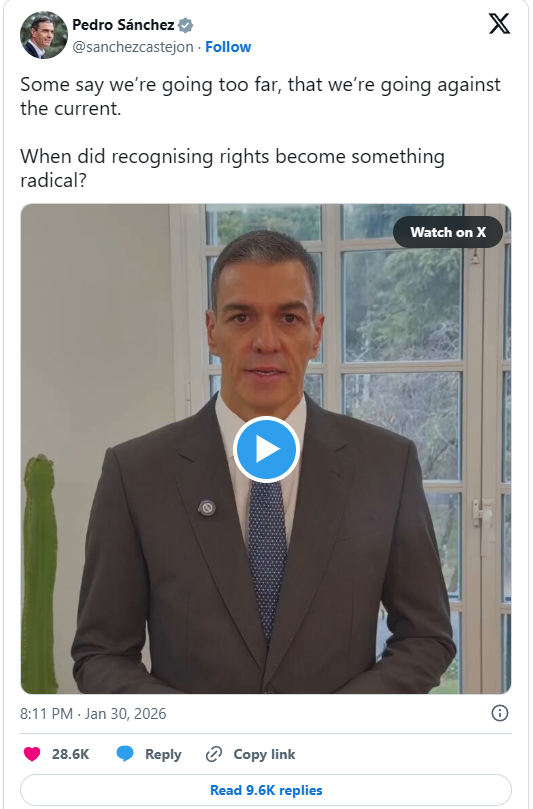This screenshot has width=533, height=809.
Task: Click the X logo icon
Action: tap(499, 24)
